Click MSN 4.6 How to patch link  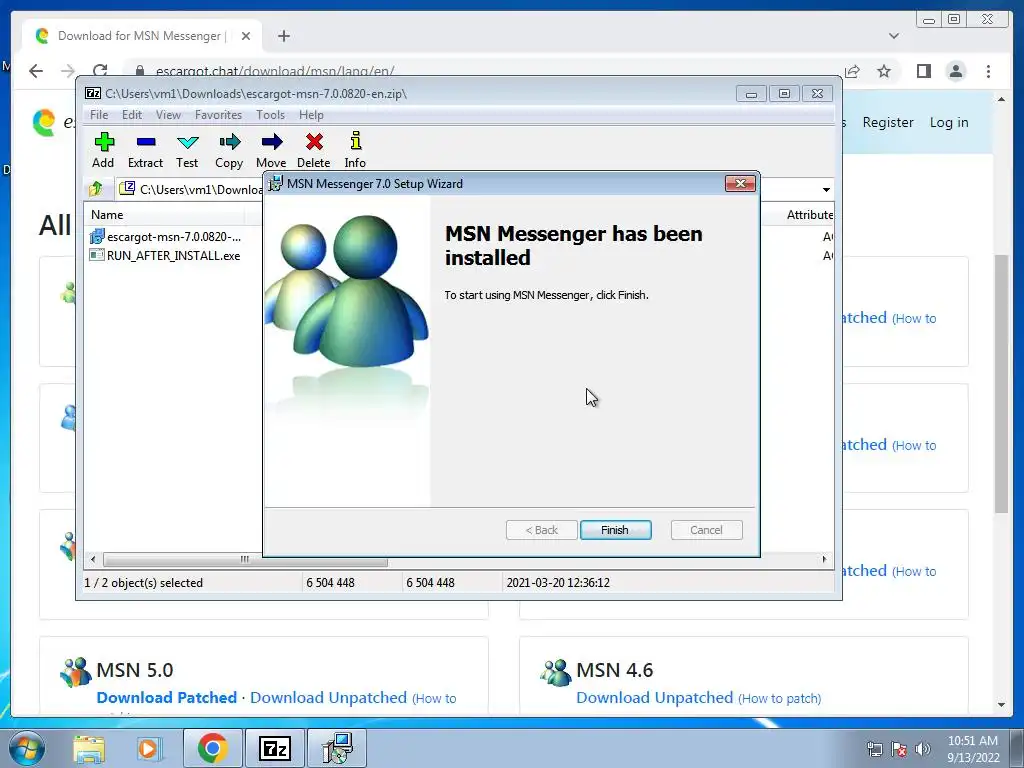[780, 698]
